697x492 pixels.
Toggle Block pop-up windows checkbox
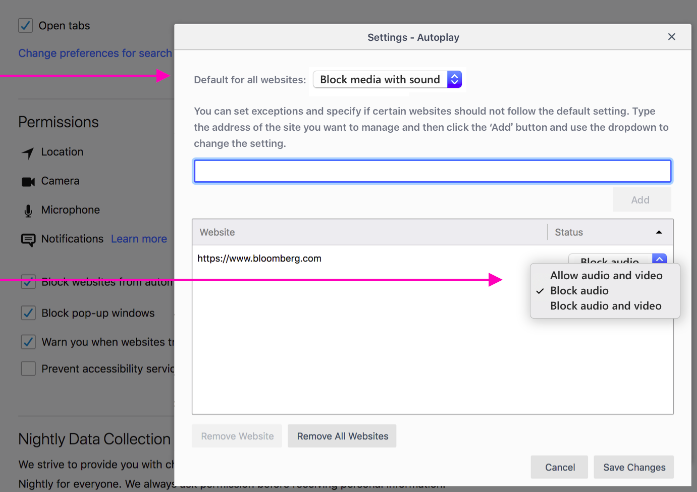[x=27, y=313]
